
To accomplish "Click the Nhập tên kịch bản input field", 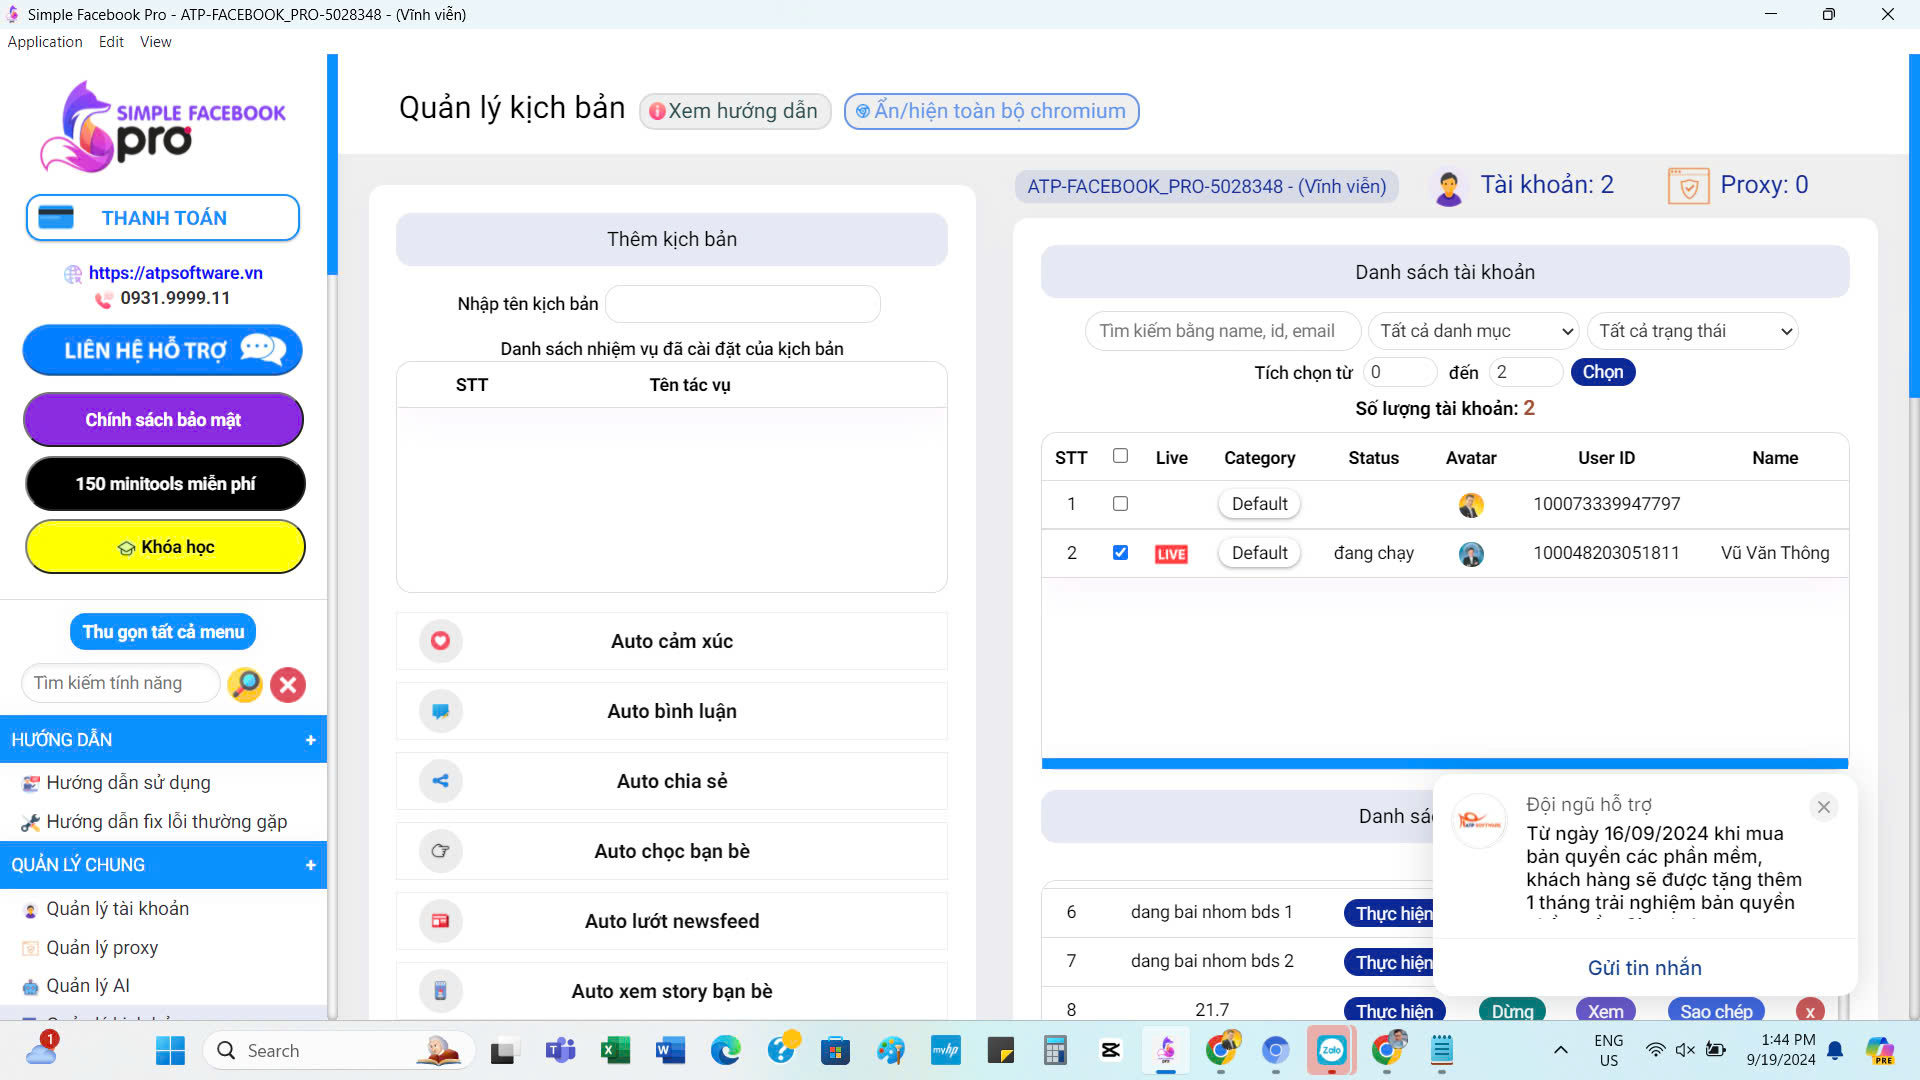I will pyautogui.click(x=743, y=304).
